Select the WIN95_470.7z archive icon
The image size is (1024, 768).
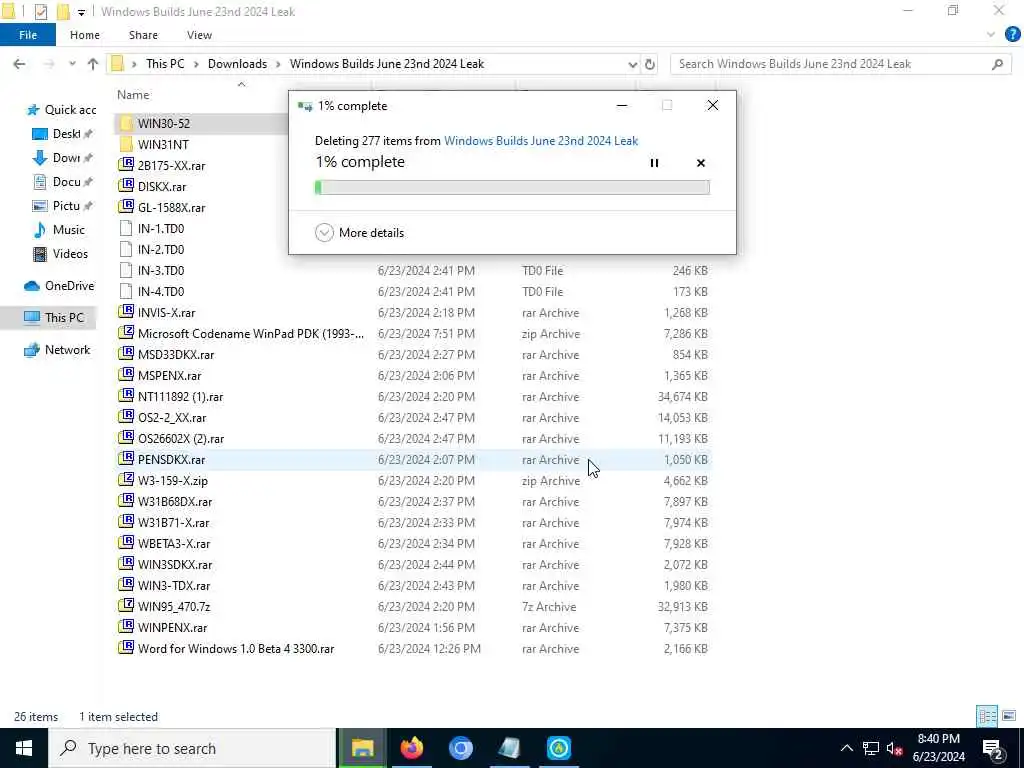pos(126,606)
